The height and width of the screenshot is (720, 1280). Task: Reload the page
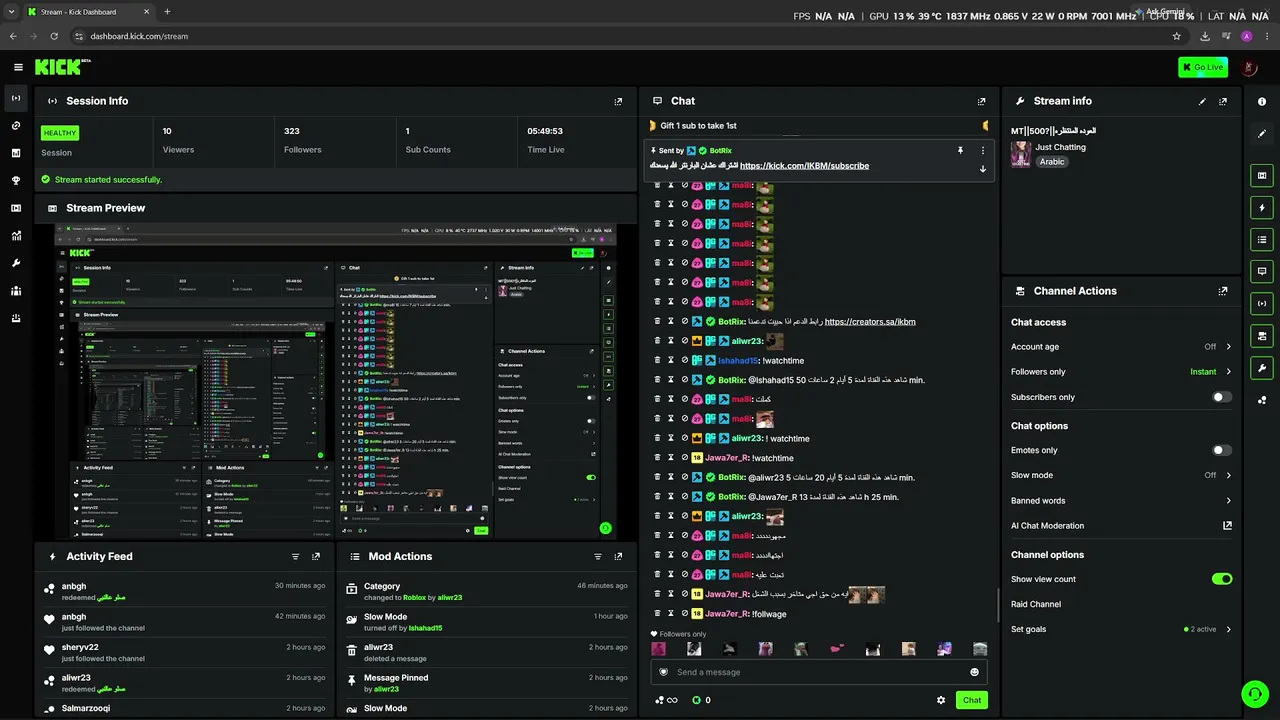[54, 36]
